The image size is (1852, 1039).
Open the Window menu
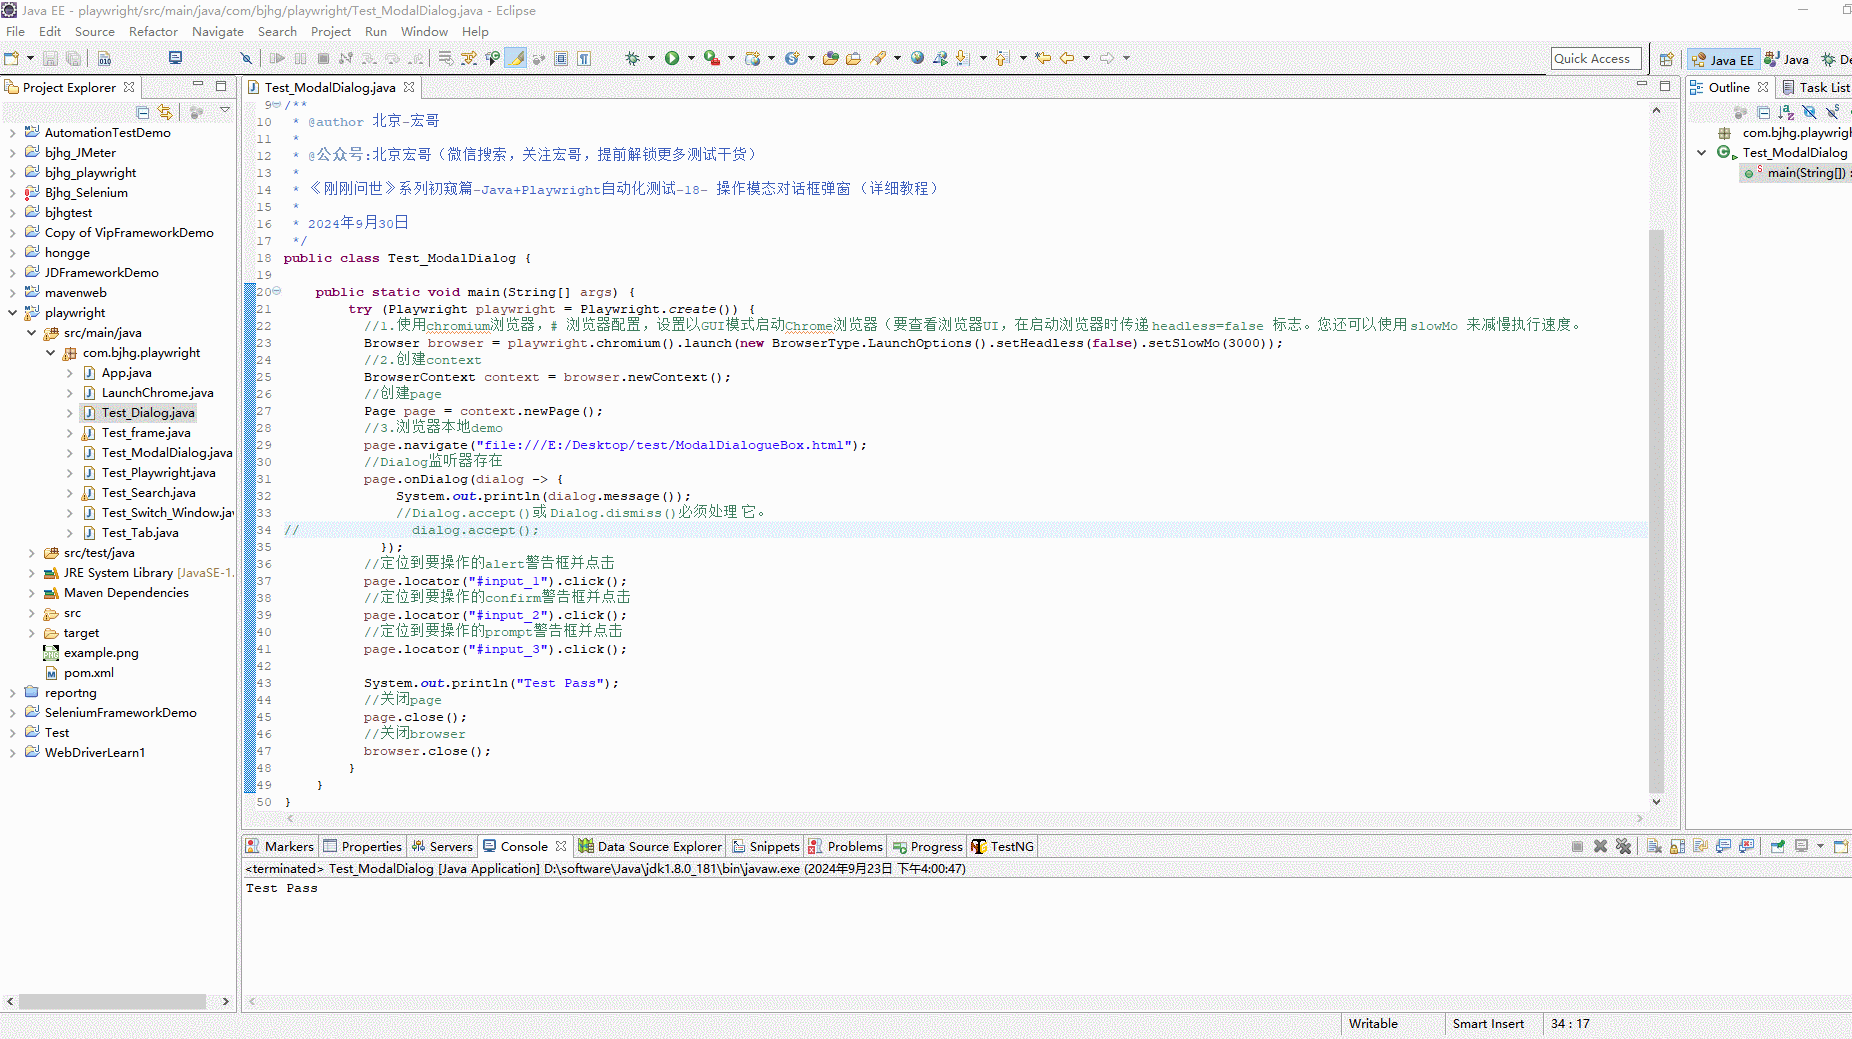[x=424, y=31]
